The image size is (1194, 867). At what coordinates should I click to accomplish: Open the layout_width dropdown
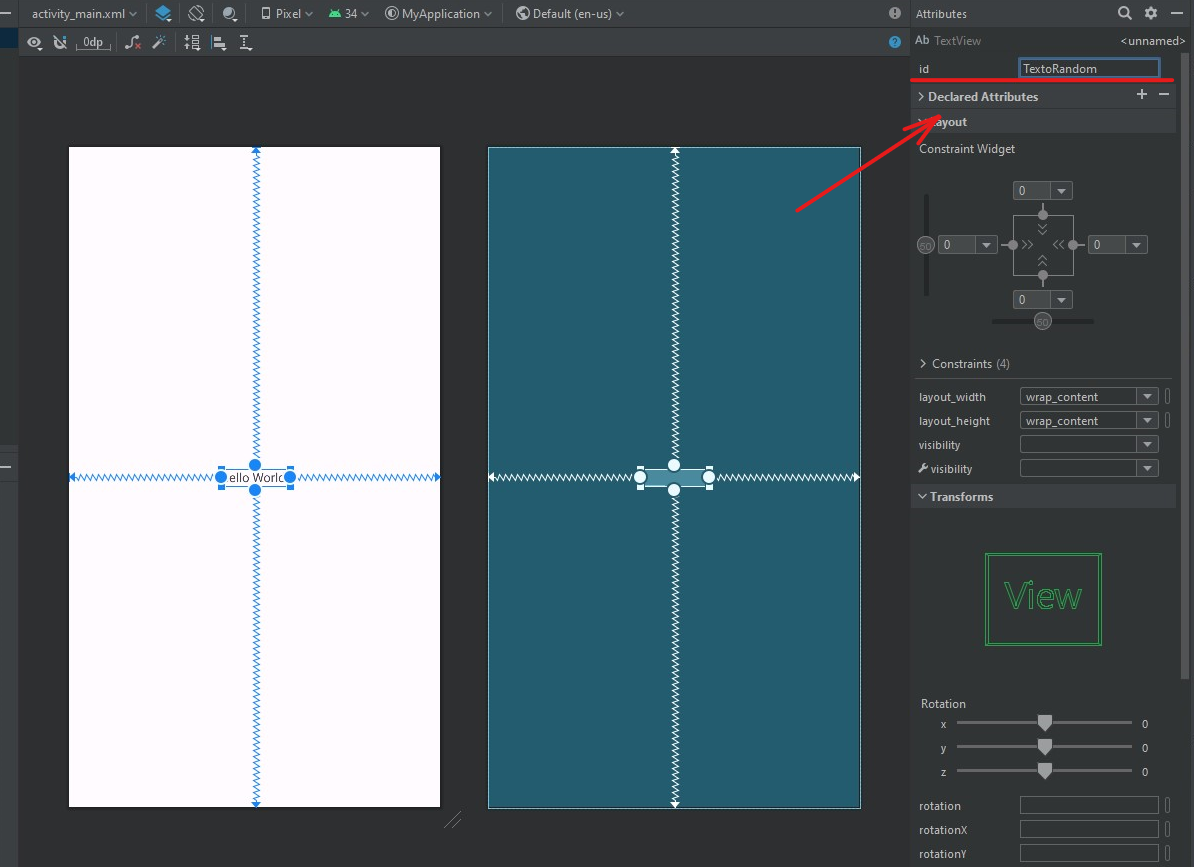[1148, 397]
